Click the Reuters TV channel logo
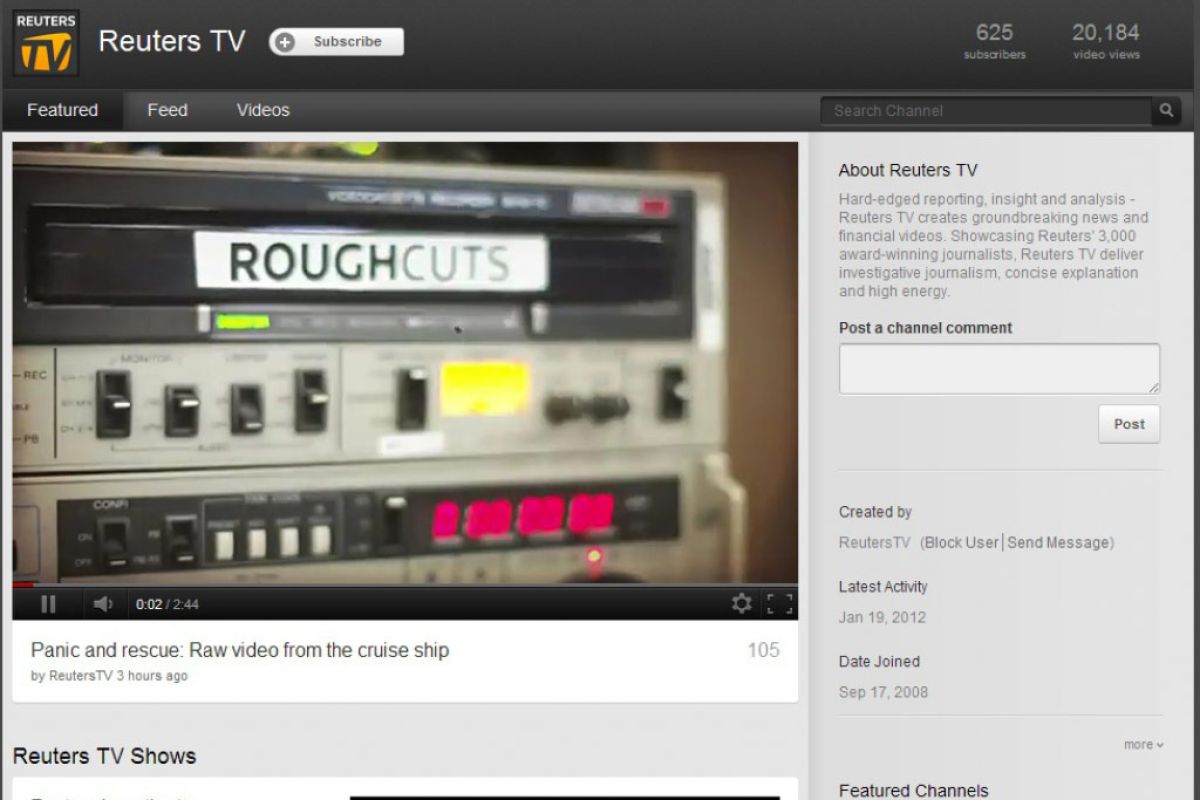 [46, 43]
